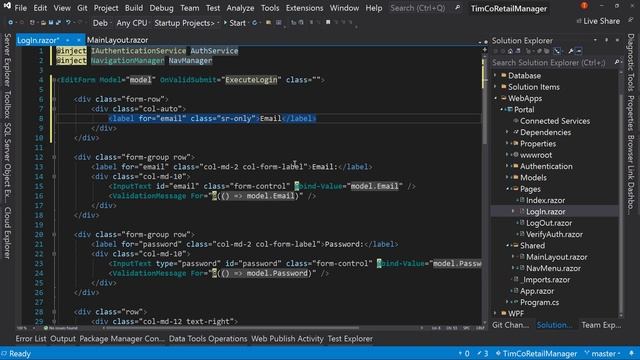Open Solution Explorer window options dropdown arrow
Screen dimensions: 640x360
coord(596,40)
